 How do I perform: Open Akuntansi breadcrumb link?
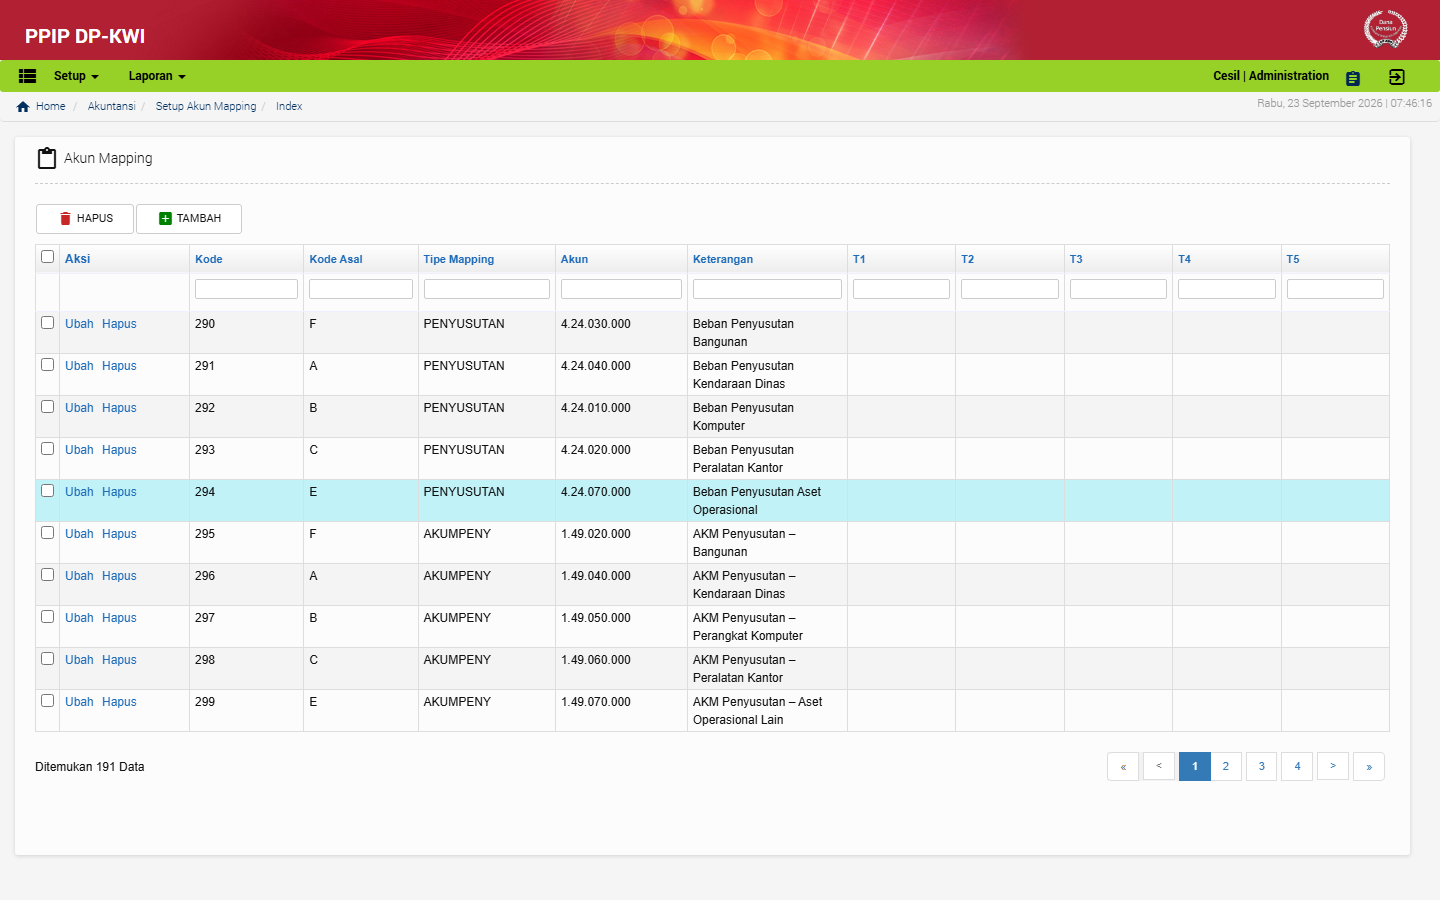(111, 107)
